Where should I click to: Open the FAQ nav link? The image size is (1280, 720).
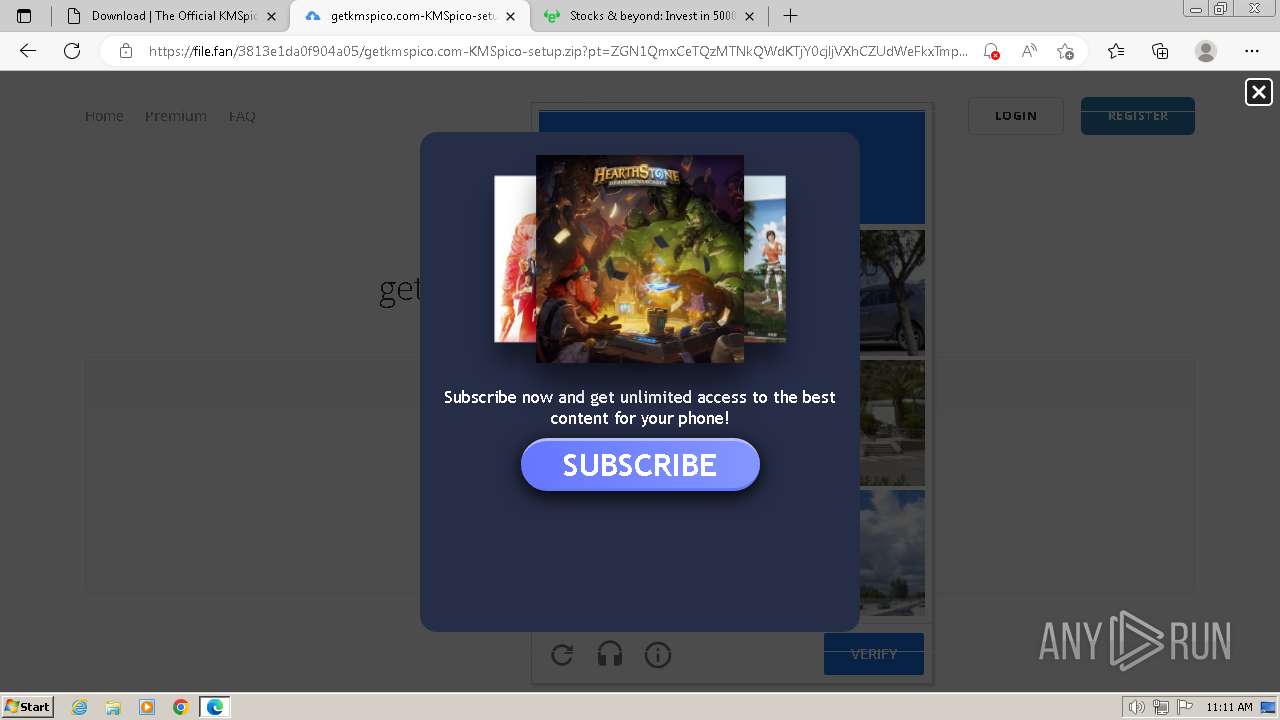coord(242,116)
